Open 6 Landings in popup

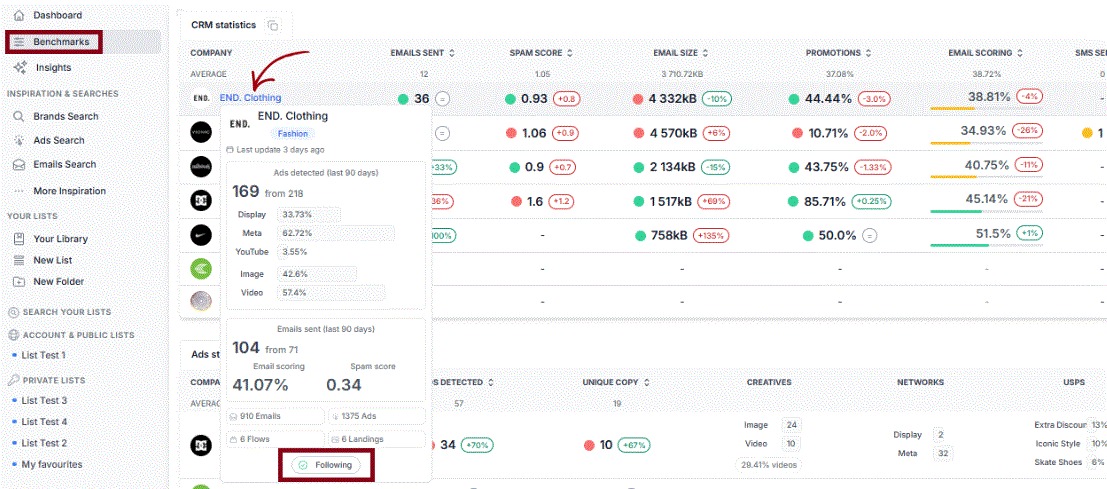click(x=376, y=439)
